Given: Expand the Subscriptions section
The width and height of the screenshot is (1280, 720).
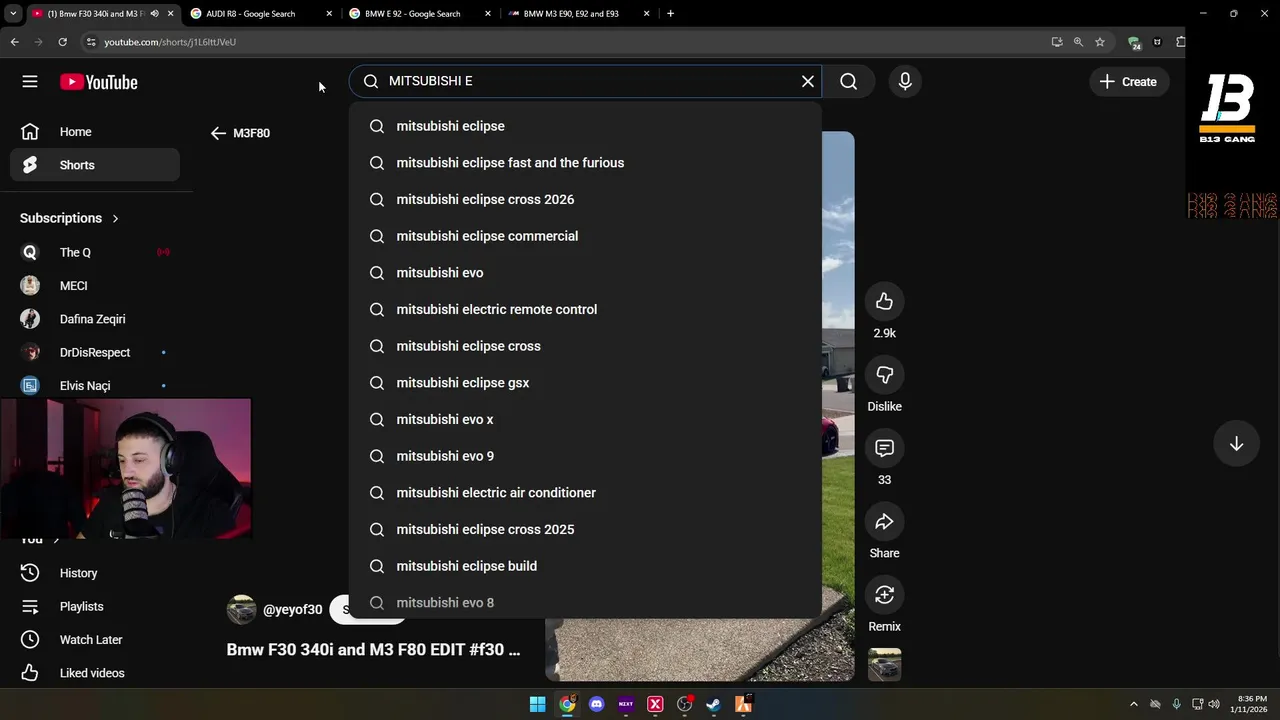Looking at the screenshot, I should (70, 218).
